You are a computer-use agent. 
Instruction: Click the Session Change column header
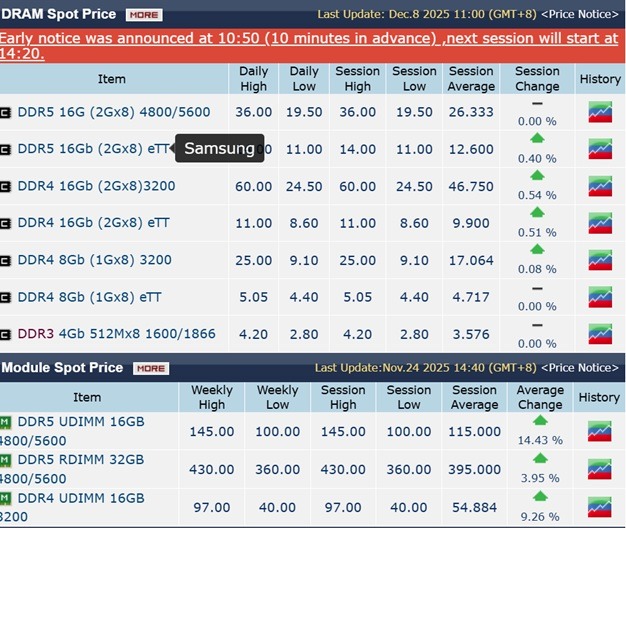(537, 79)
